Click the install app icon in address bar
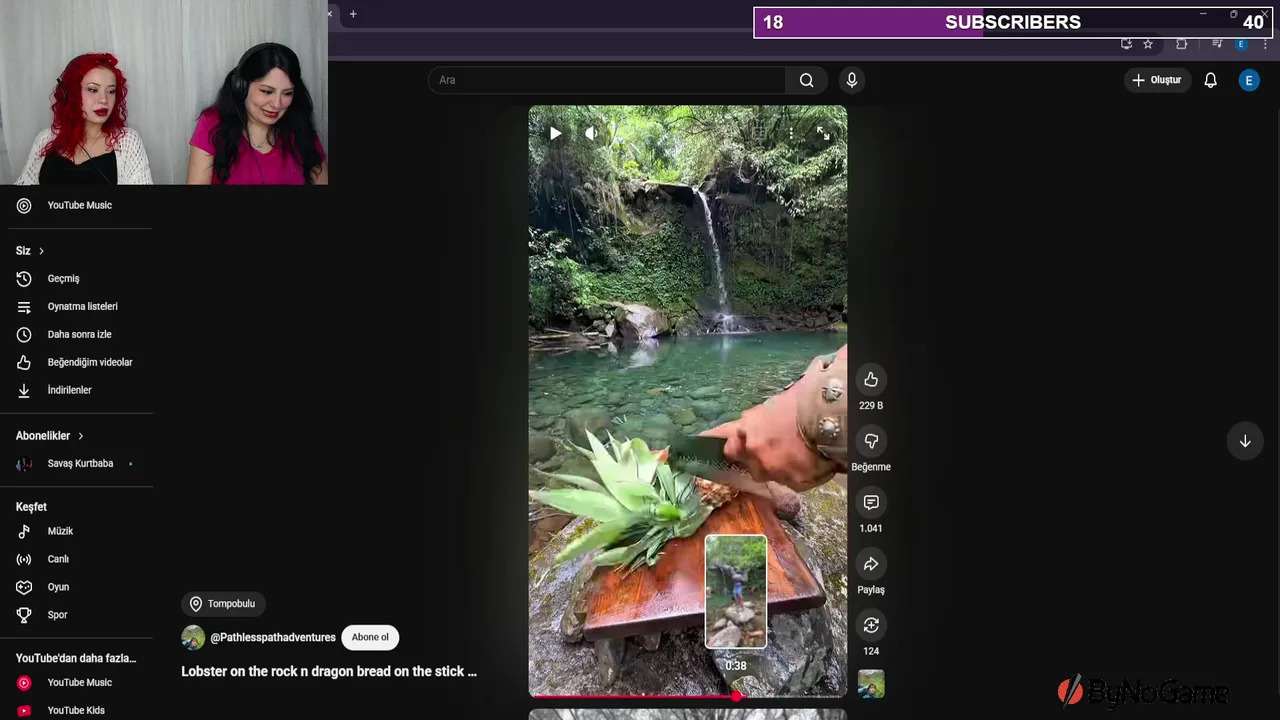Image resolution: width=1280 pixels, height=720 pixels. (x=1127, y=44)
